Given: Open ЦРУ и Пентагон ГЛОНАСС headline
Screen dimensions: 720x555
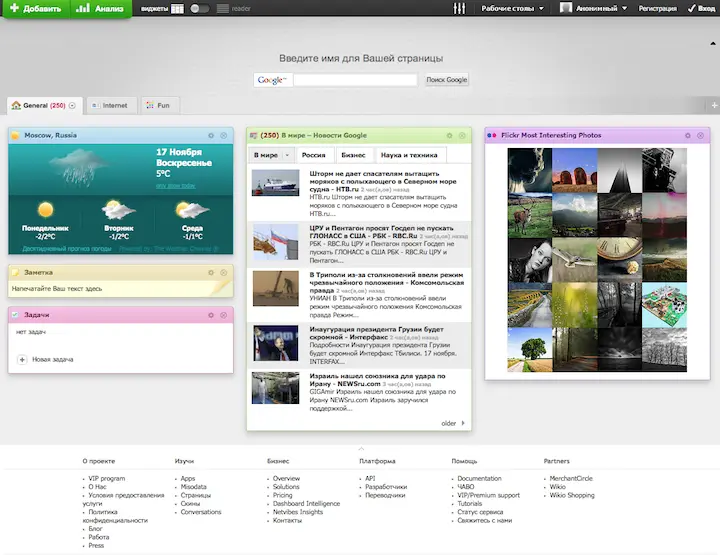Looking at the screenshot, I should tap(381, 232).
